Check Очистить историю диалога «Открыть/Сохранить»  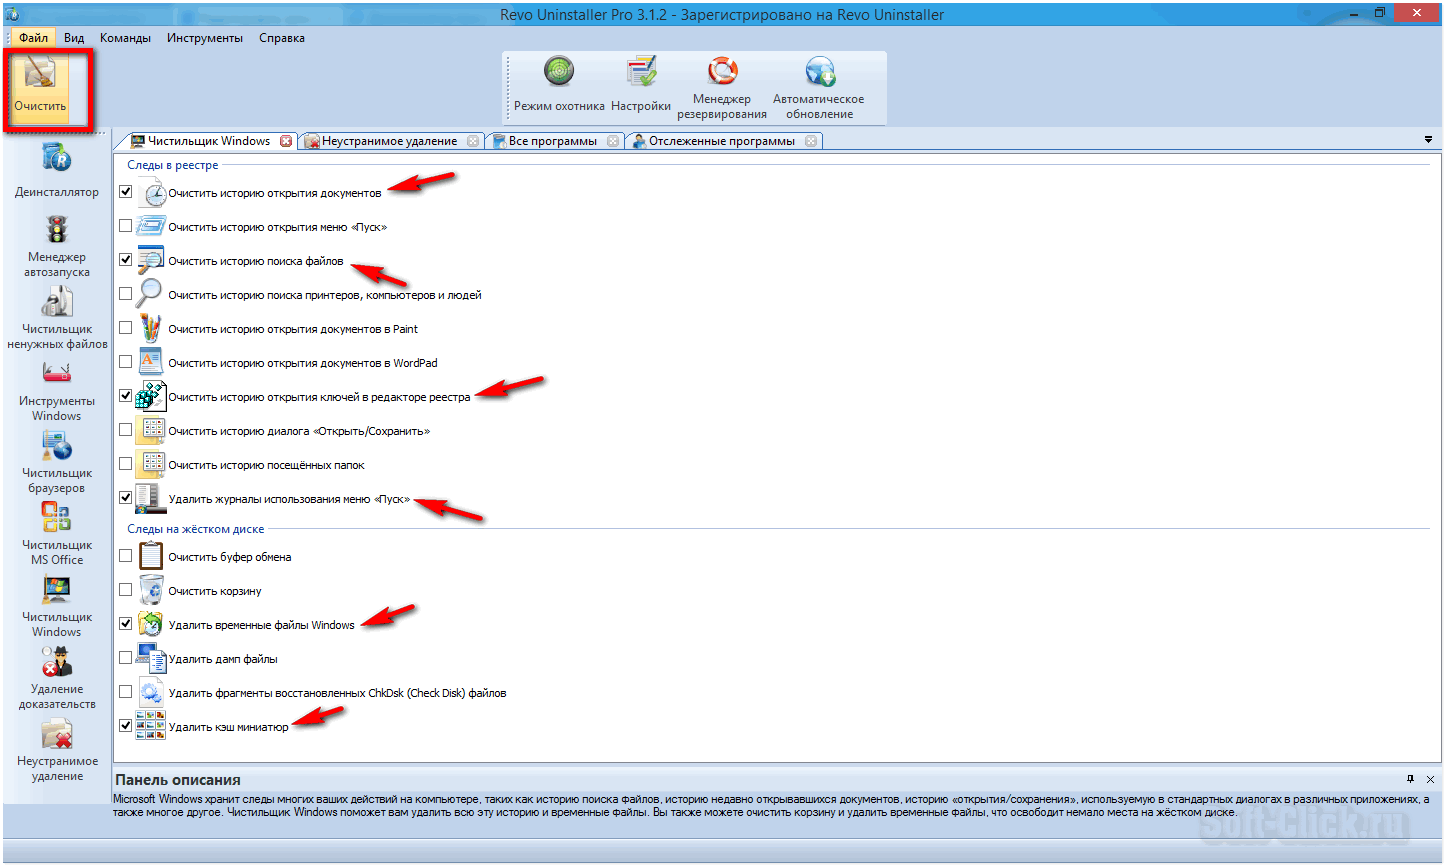(x=125, y=430)
